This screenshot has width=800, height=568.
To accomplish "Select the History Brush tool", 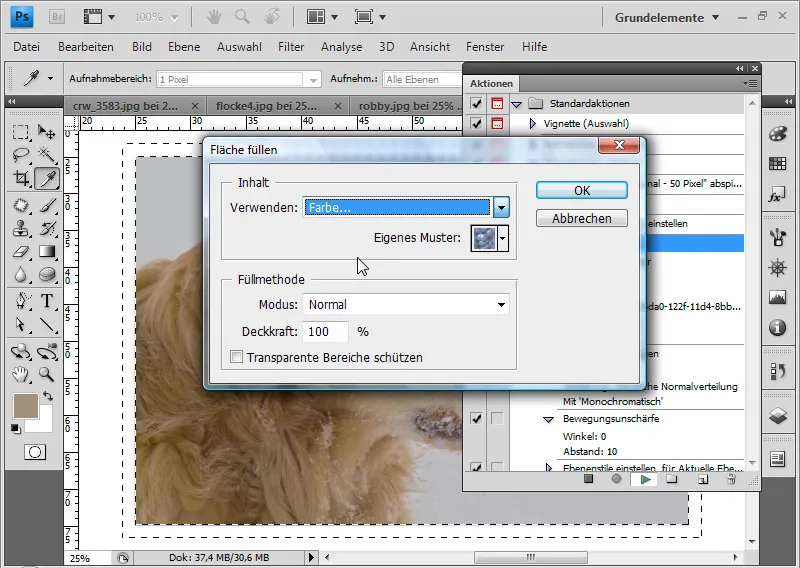I will [47, 229].
